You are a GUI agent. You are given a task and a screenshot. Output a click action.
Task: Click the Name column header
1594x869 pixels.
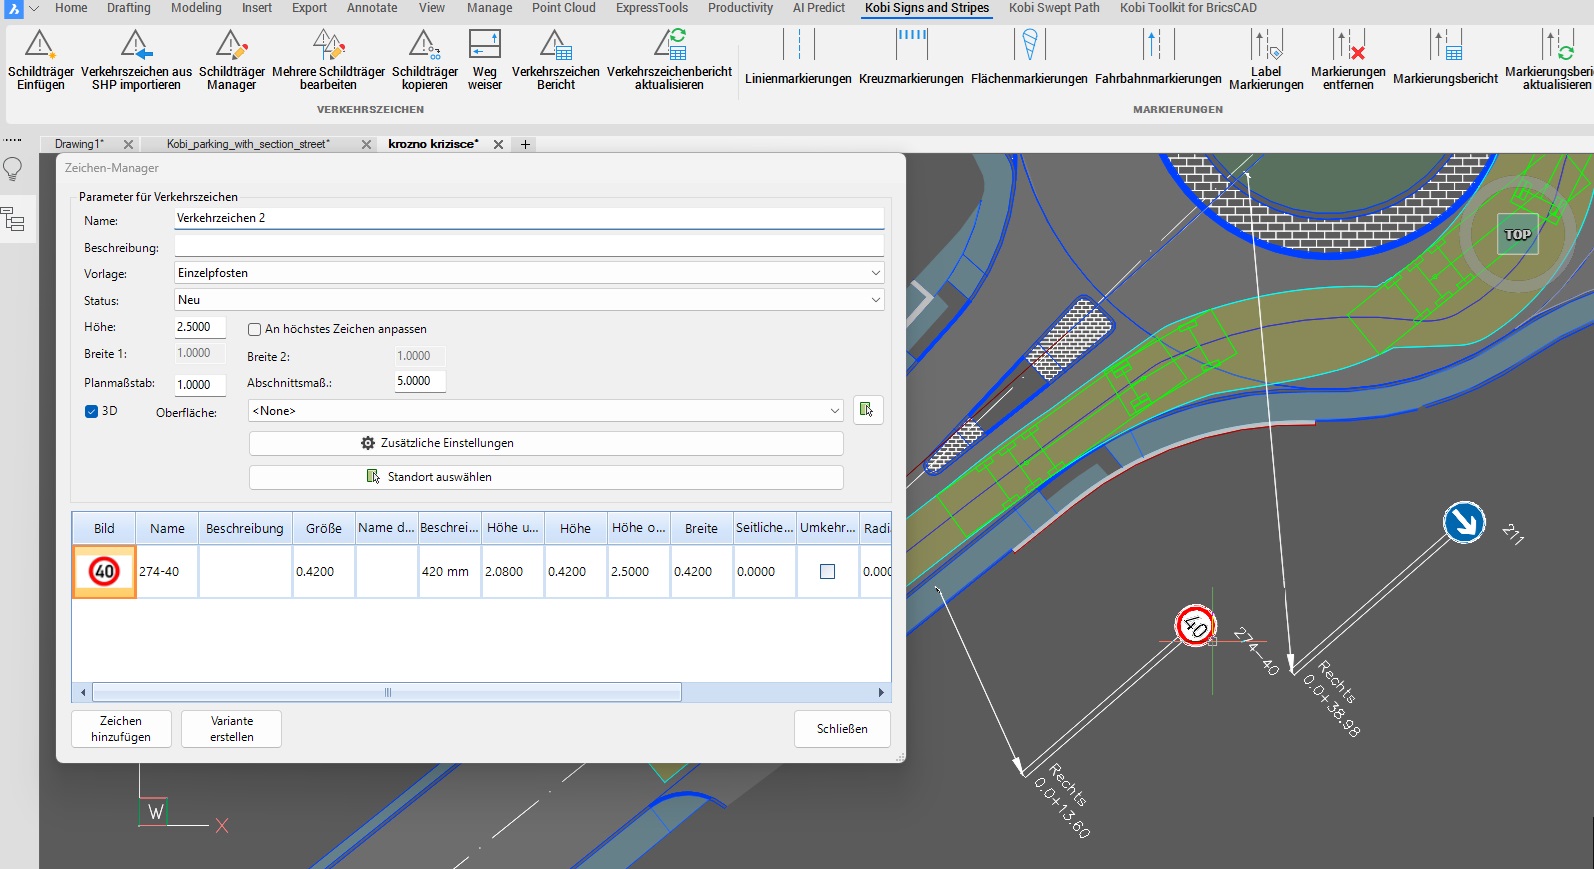point(167,529)
